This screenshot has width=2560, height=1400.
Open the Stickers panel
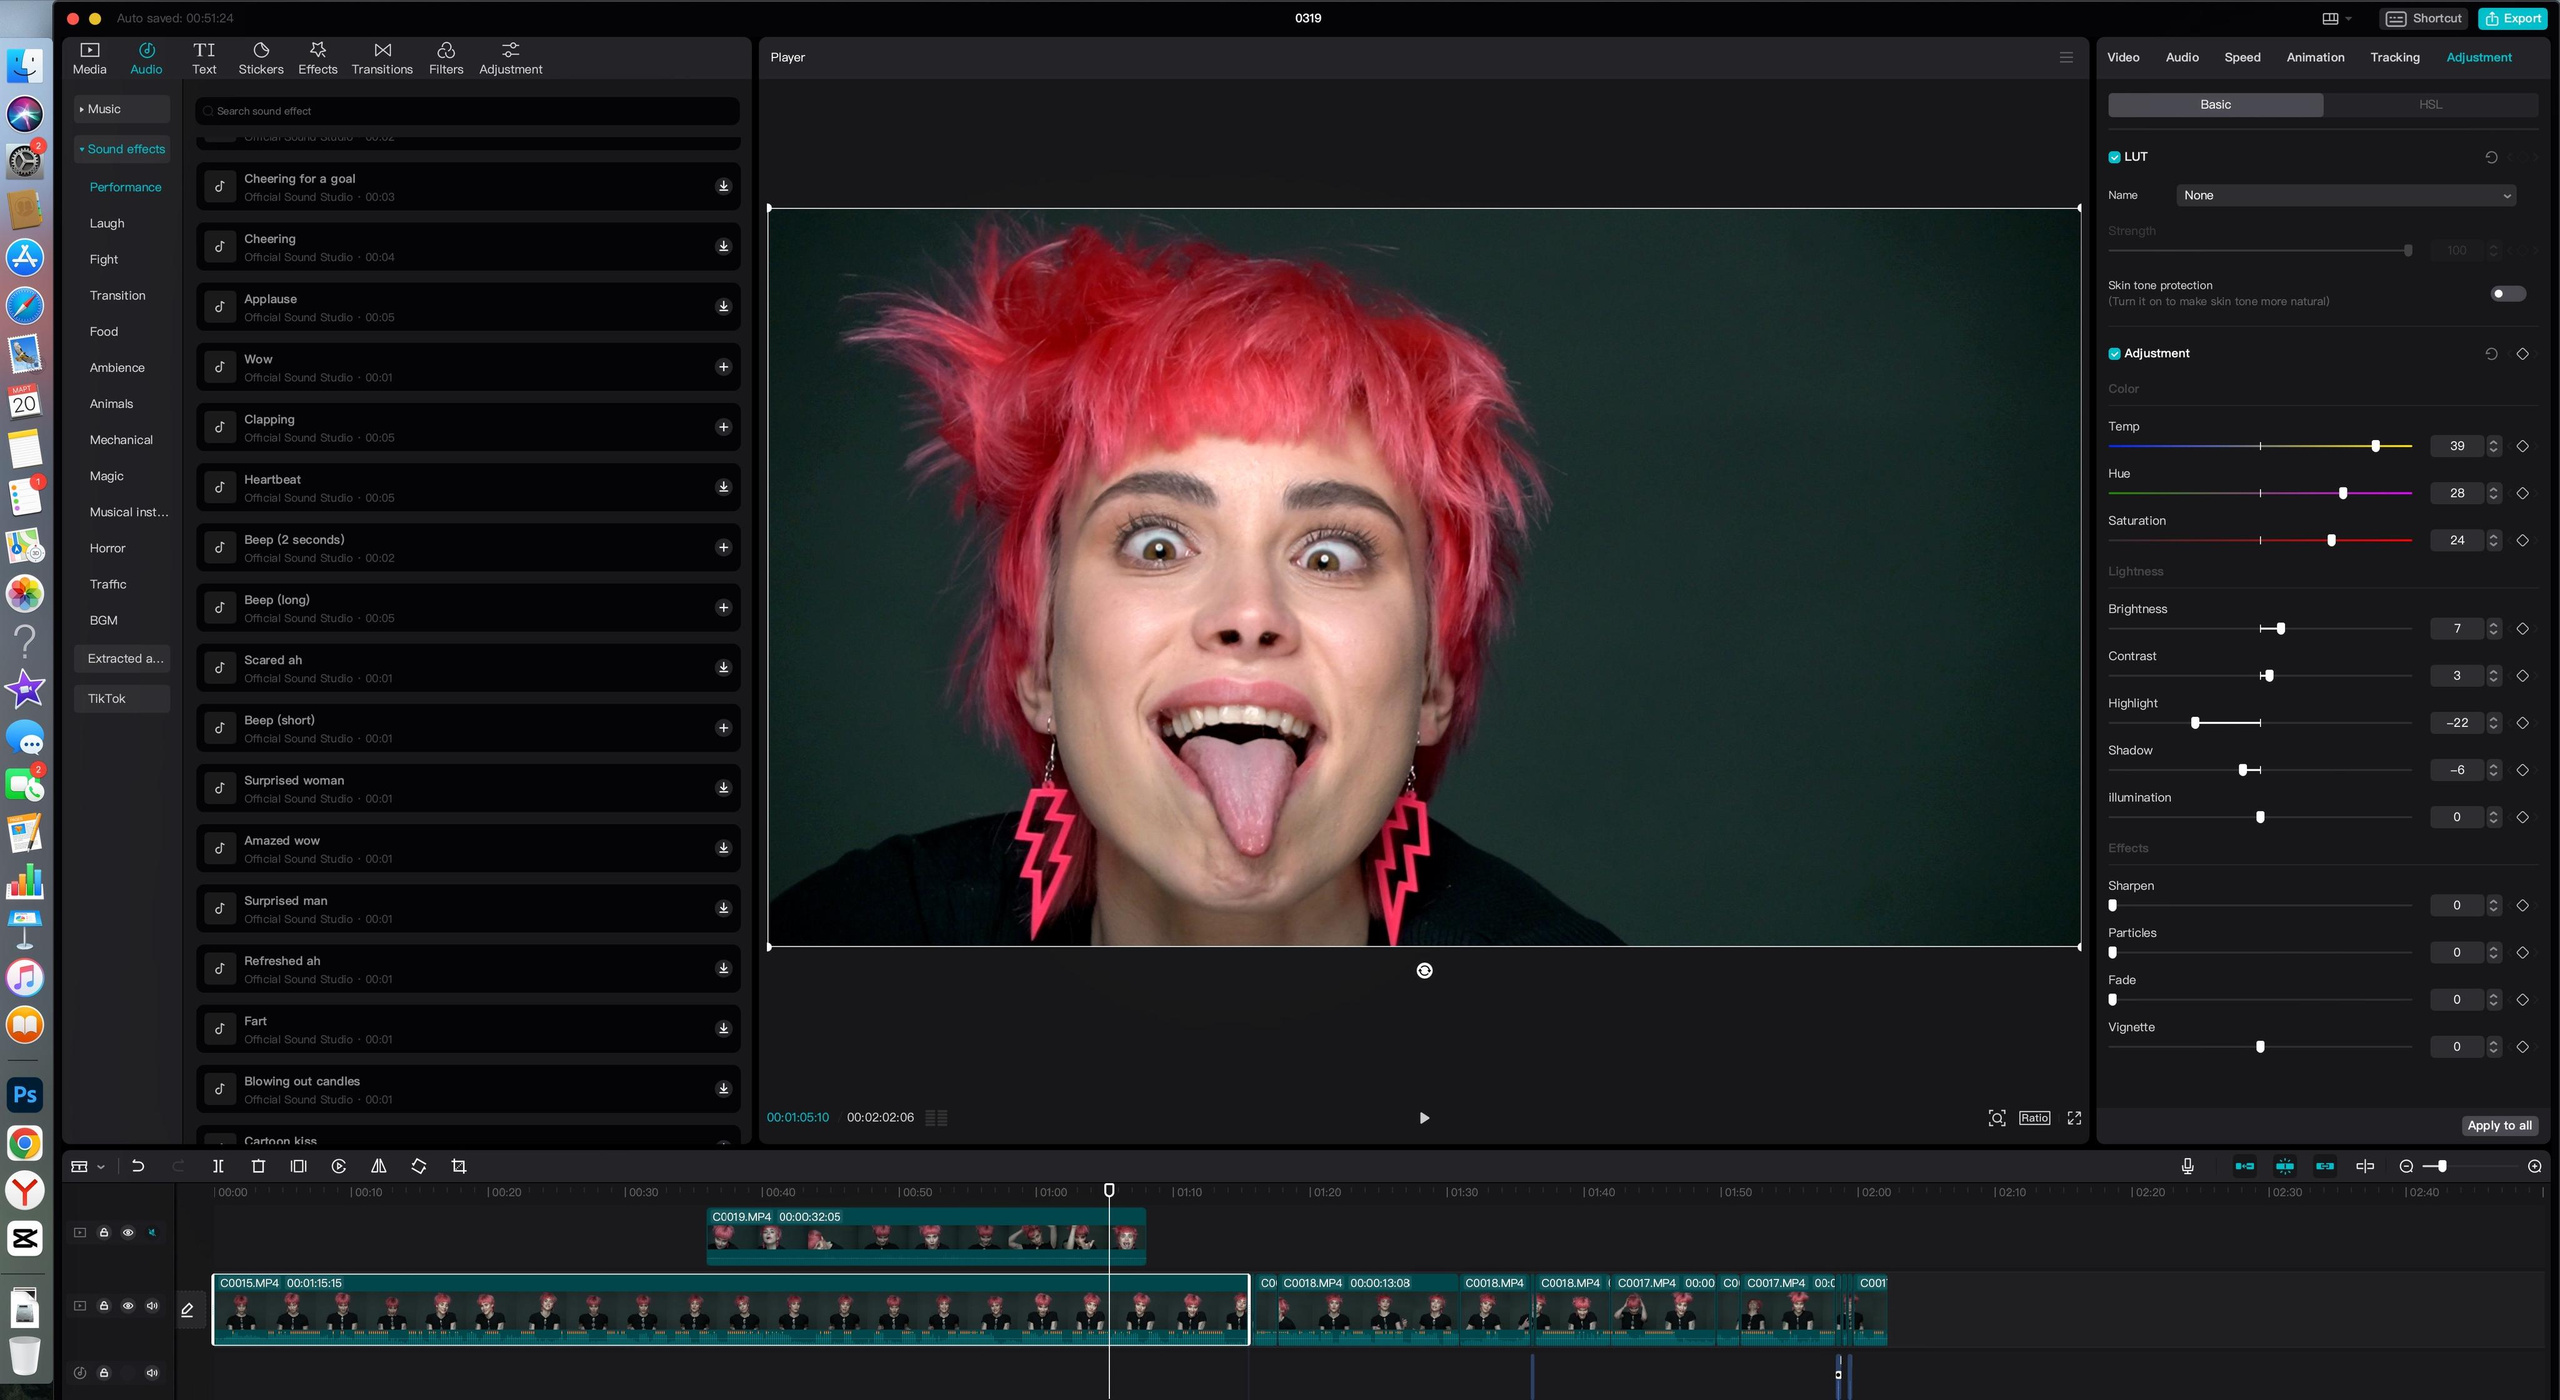261,58
